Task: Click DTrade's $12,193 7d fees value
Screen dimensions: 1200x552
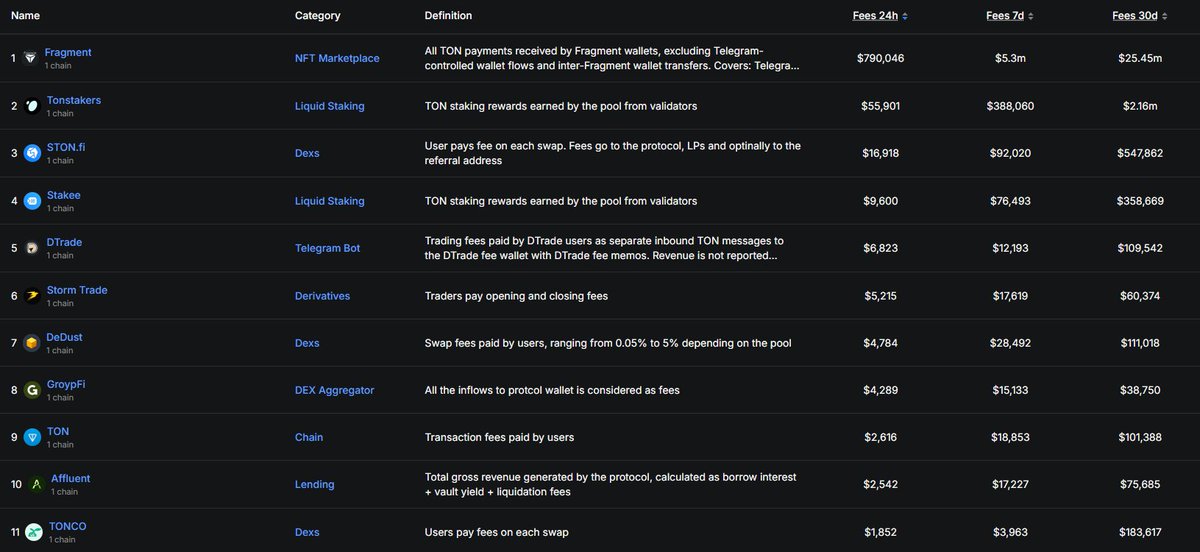Action: pos(1009,248)
